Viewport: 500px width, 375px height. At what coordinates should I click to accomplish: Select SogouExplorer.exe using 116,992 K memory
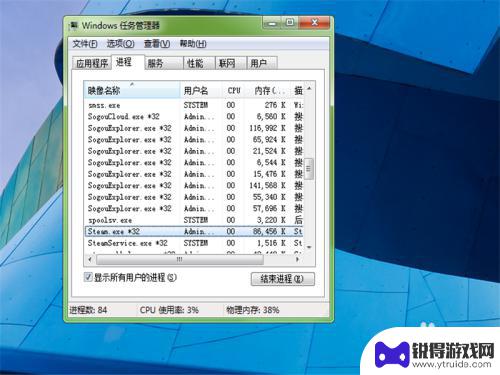(x=194, y=128)
